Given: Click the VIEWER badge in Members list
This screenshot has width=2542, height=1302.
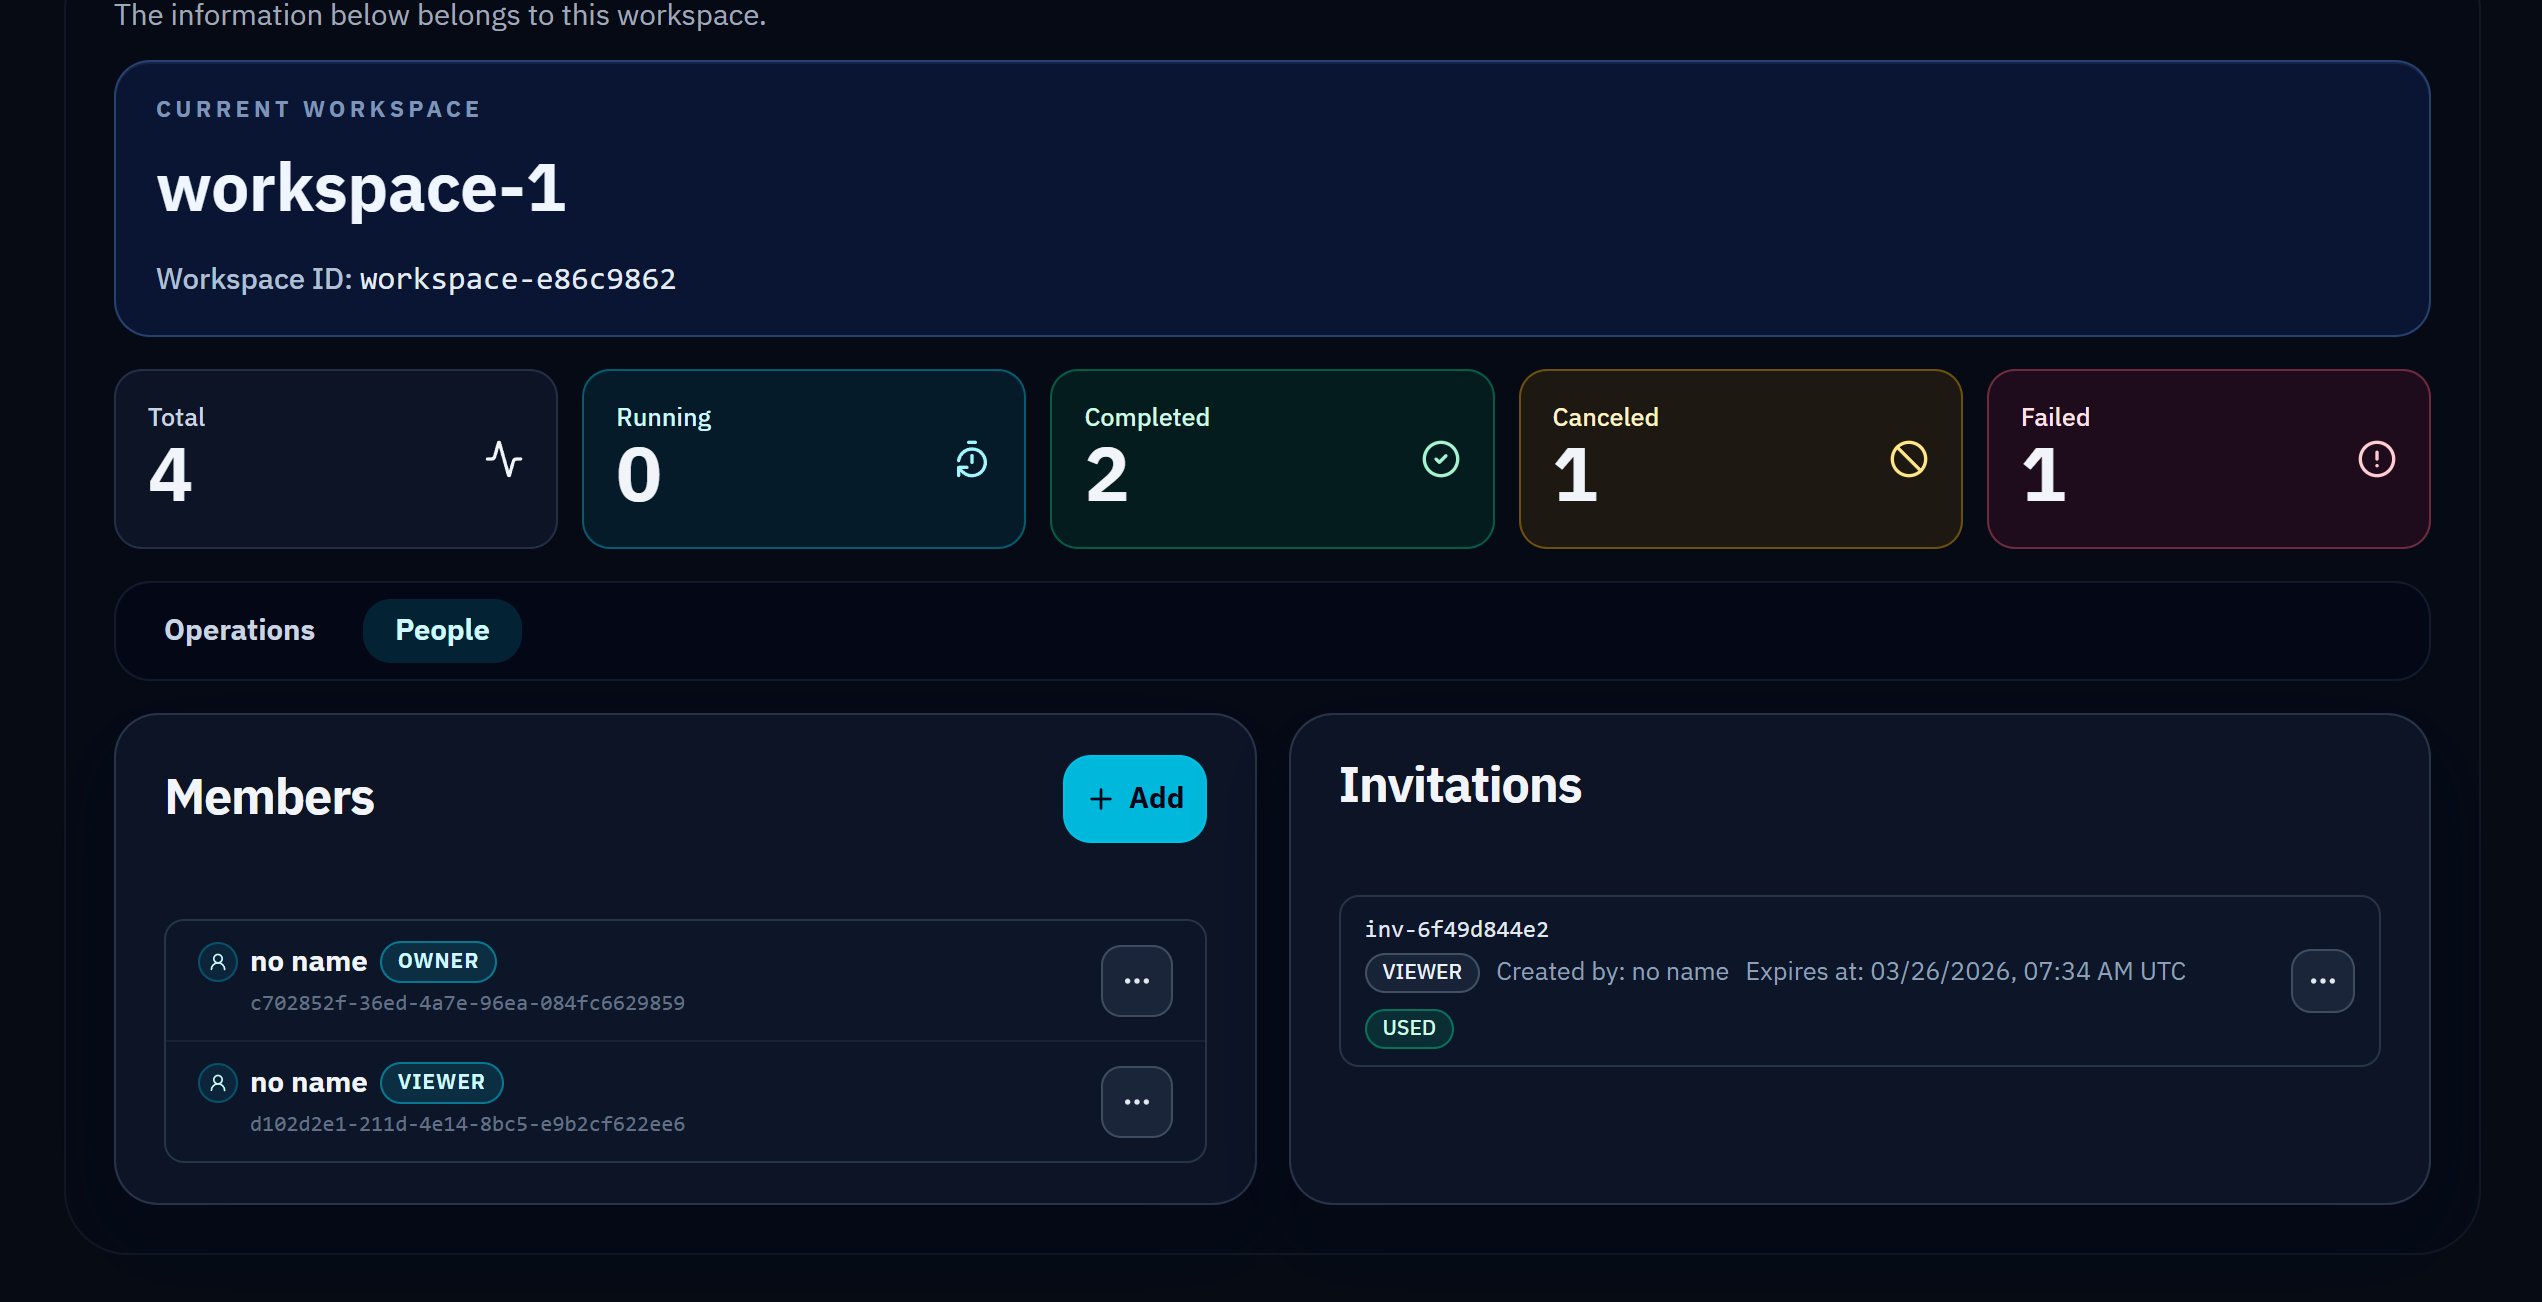Looking at the screenshot, I should coord(441,1082).
